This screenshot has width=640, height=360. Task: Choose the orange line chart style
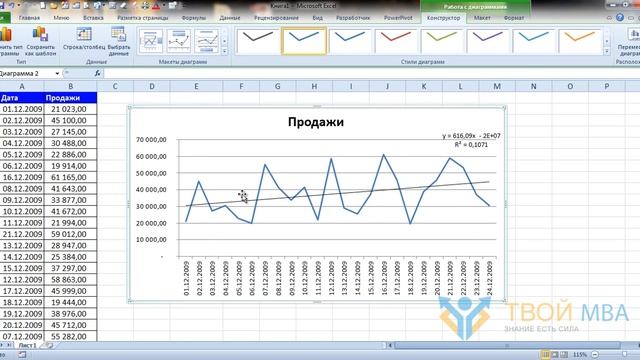point(579,41)
